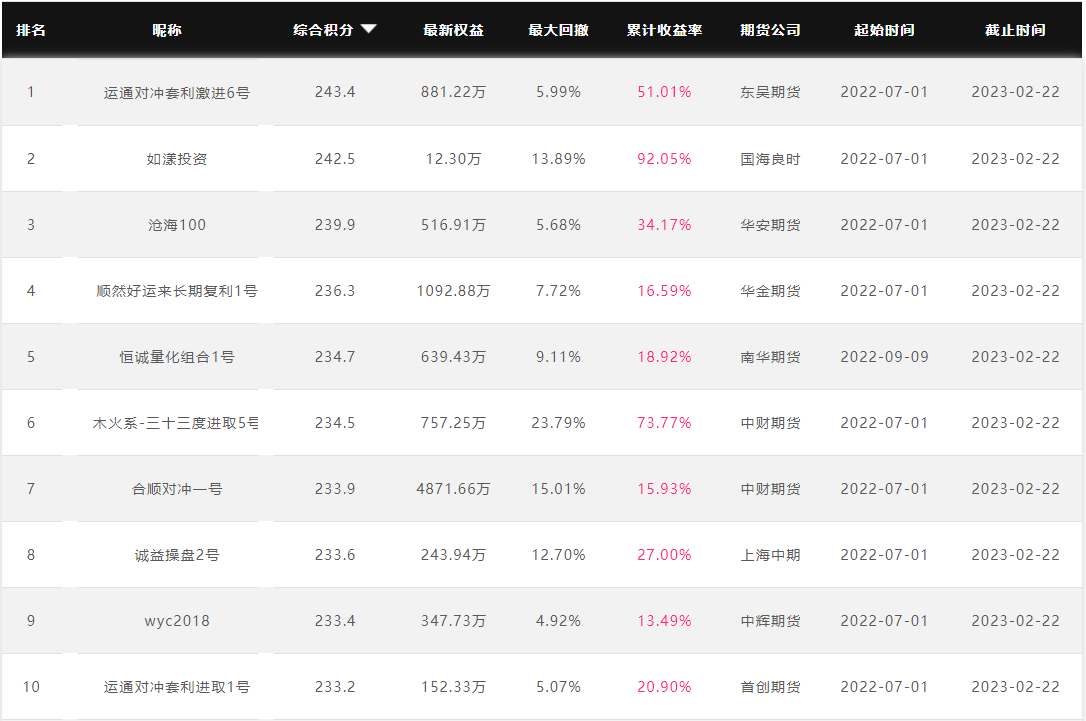Select score value 243.4
This screenshot has height=721, width=1086.
335,92
